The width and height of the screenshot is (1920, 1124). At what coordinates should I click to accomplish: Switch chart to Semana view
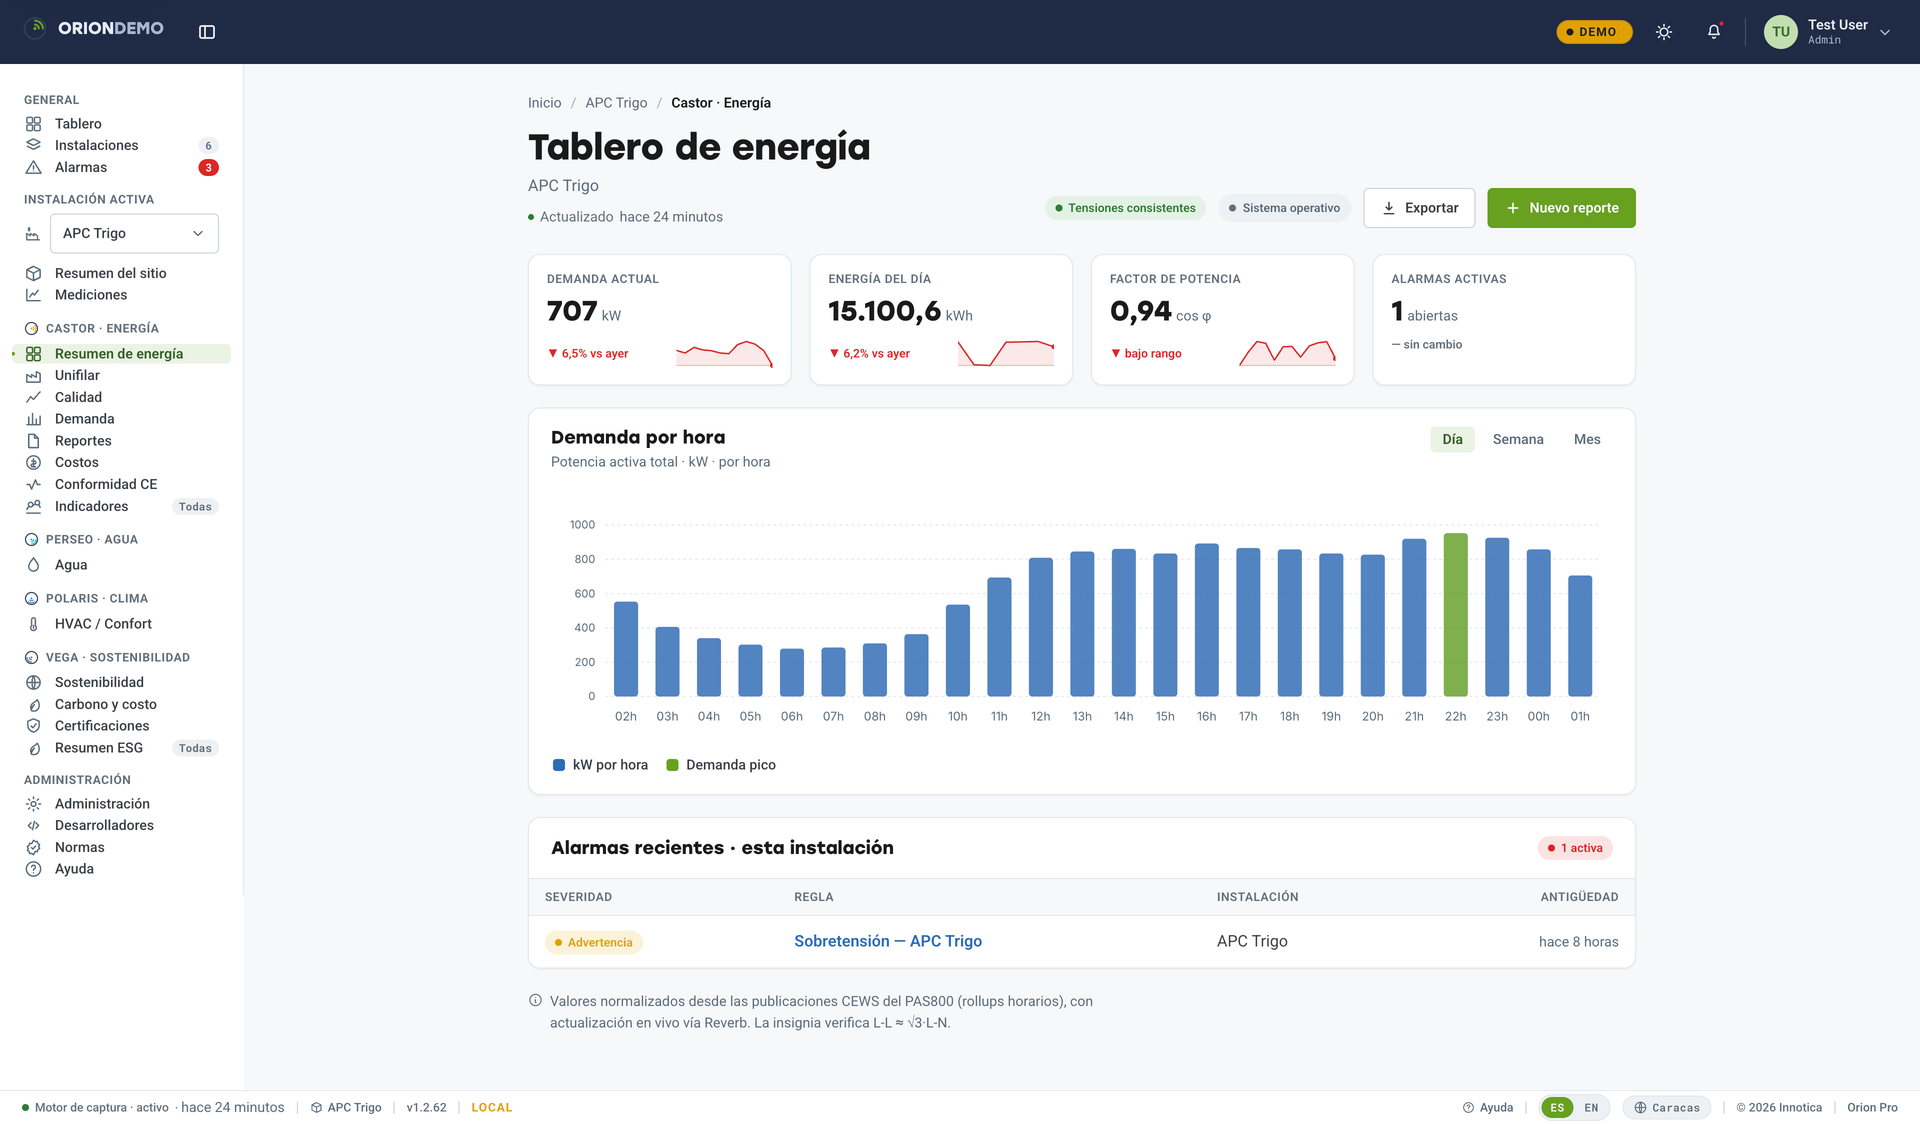(x=1518, y=440)
